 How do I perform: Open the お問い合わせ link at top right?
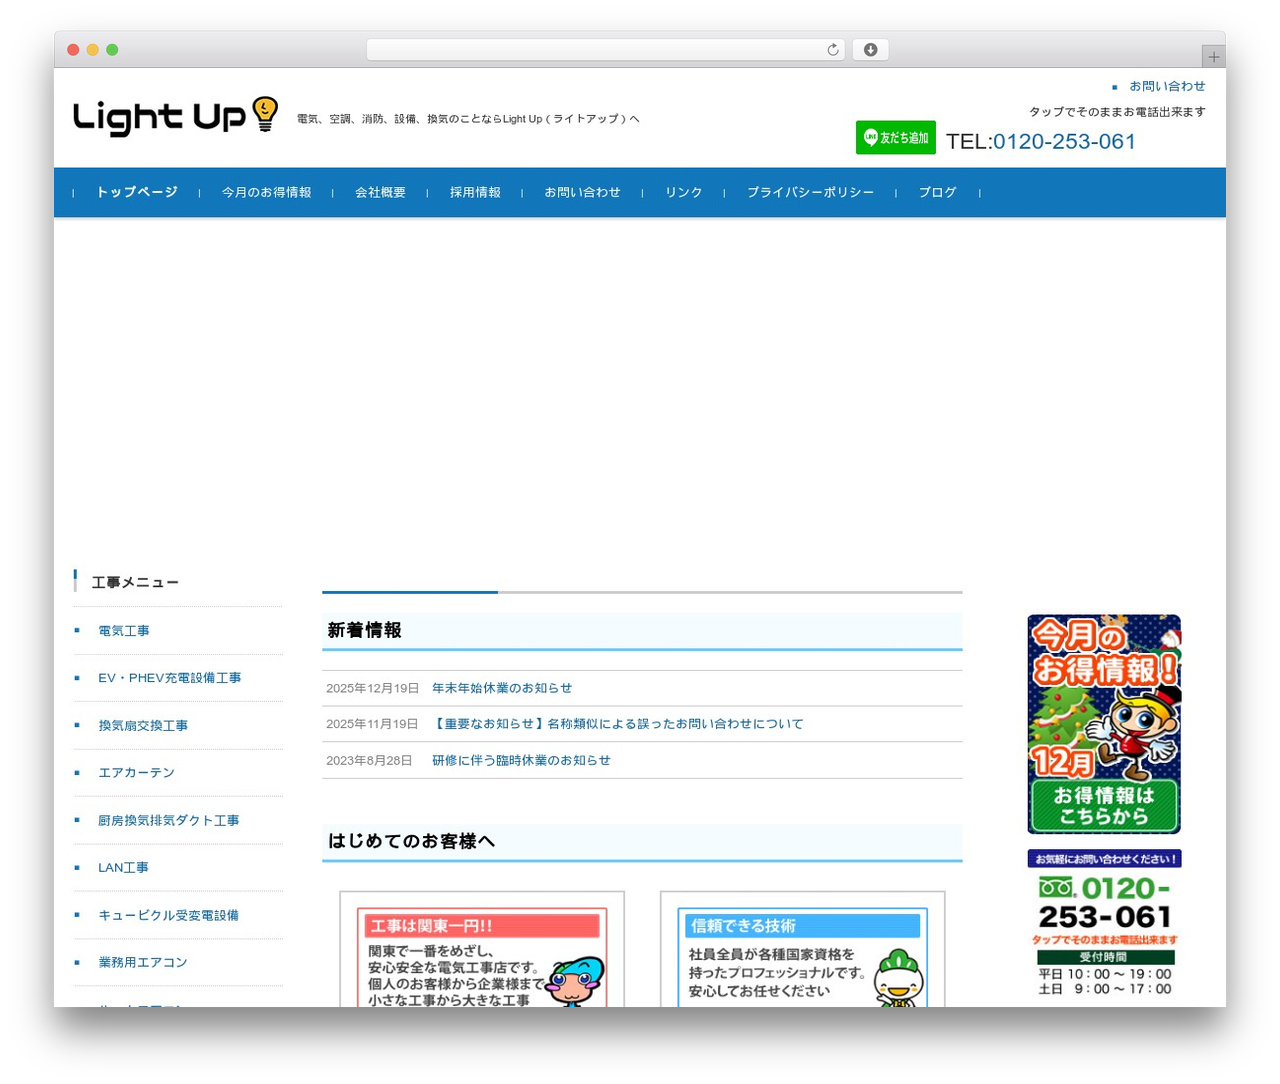(x=1167, y=86)
